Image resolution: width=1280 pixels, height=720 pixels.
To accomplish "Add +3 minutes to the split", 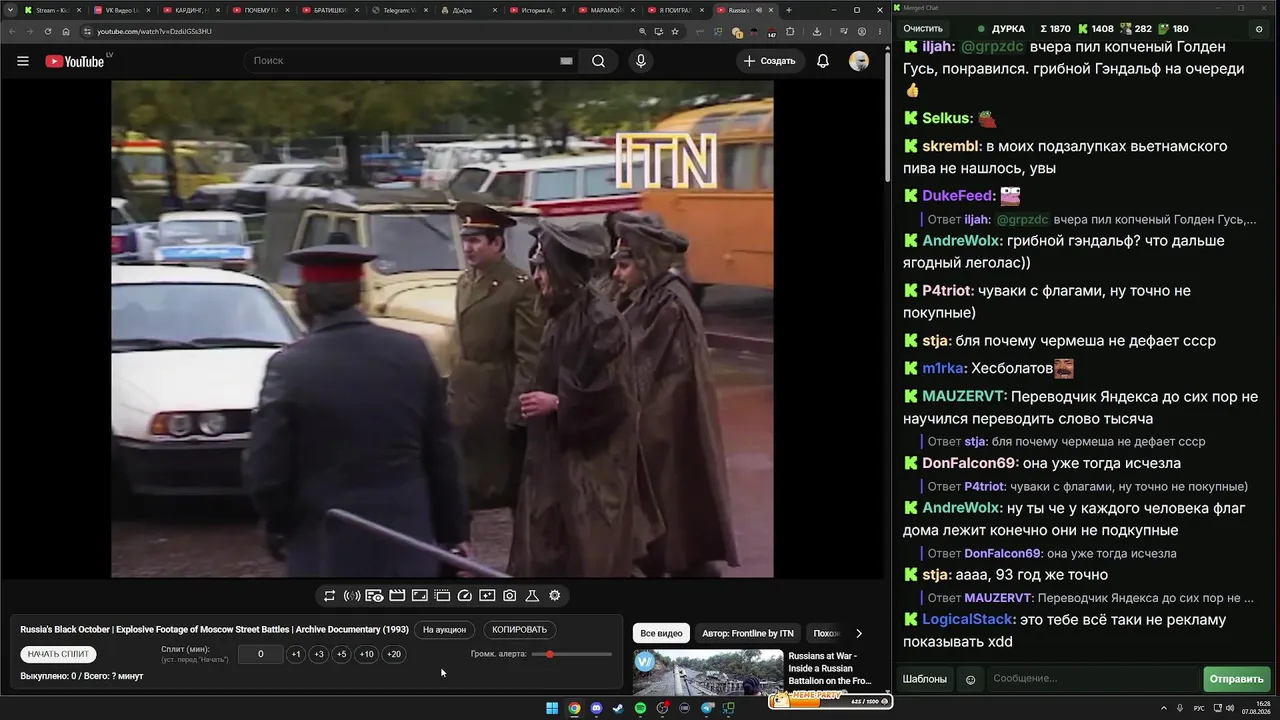I will pos(319,654).
